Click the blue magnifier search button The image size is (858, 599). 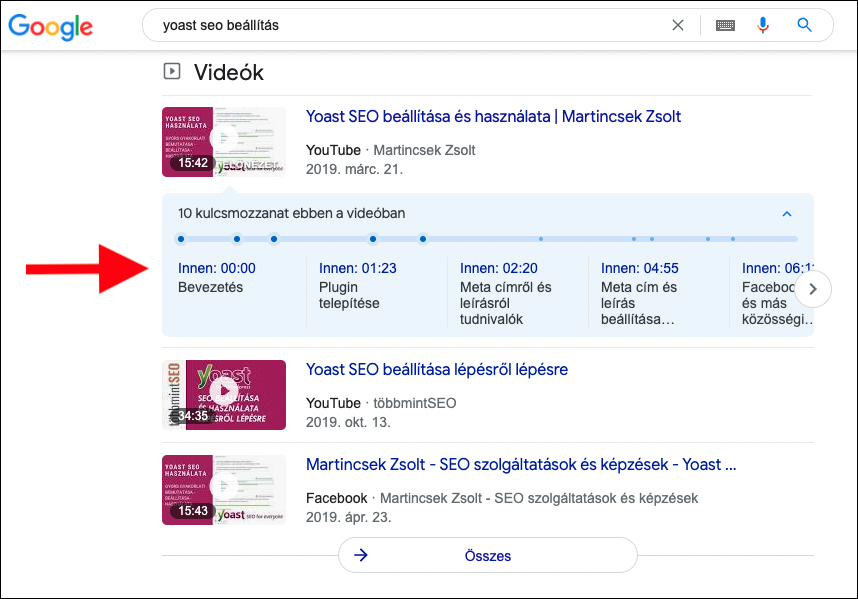click(x=804, y=25)
